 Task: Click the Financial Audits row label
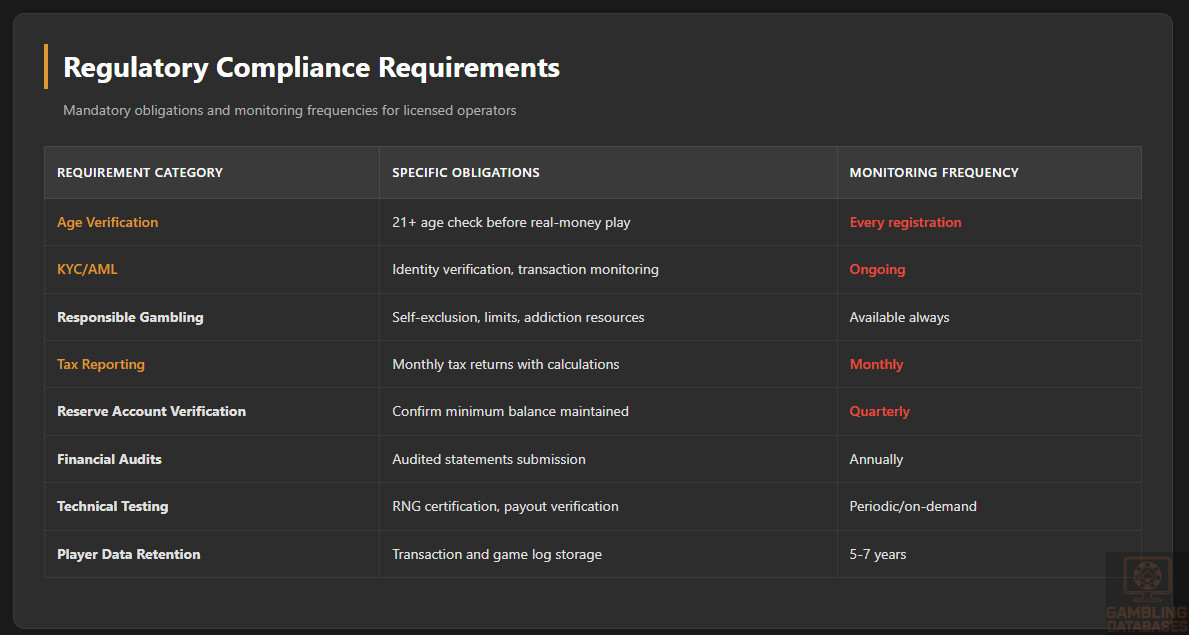[x=109, y=459]
